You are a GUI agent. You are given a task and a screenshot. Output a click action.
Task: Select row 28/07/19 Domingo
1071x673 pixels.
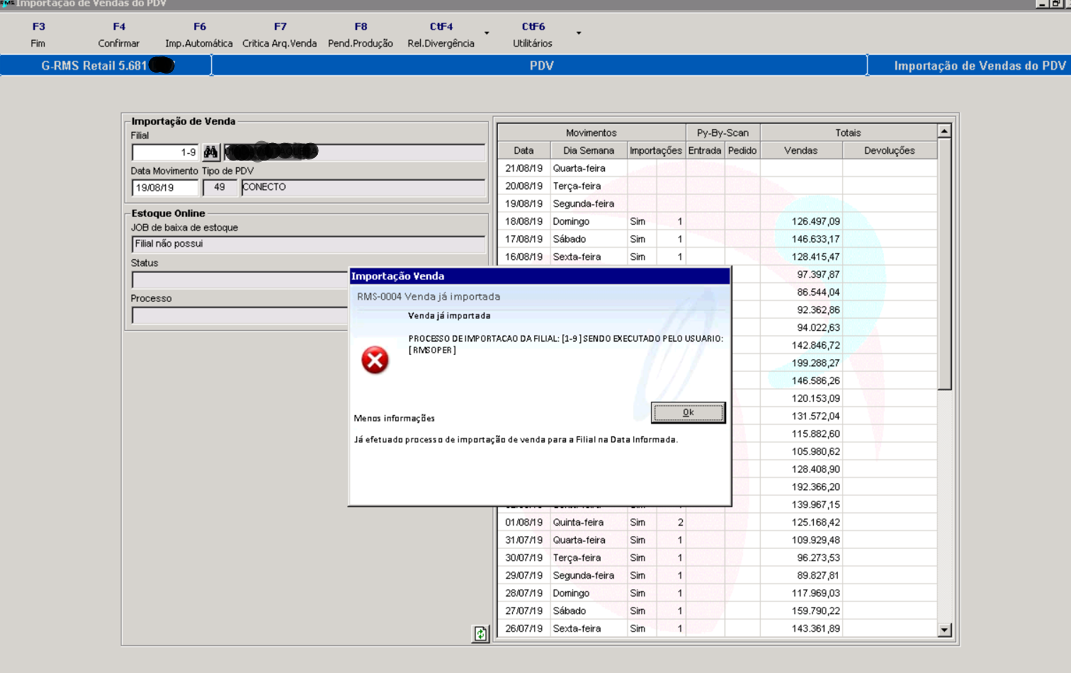717,593
